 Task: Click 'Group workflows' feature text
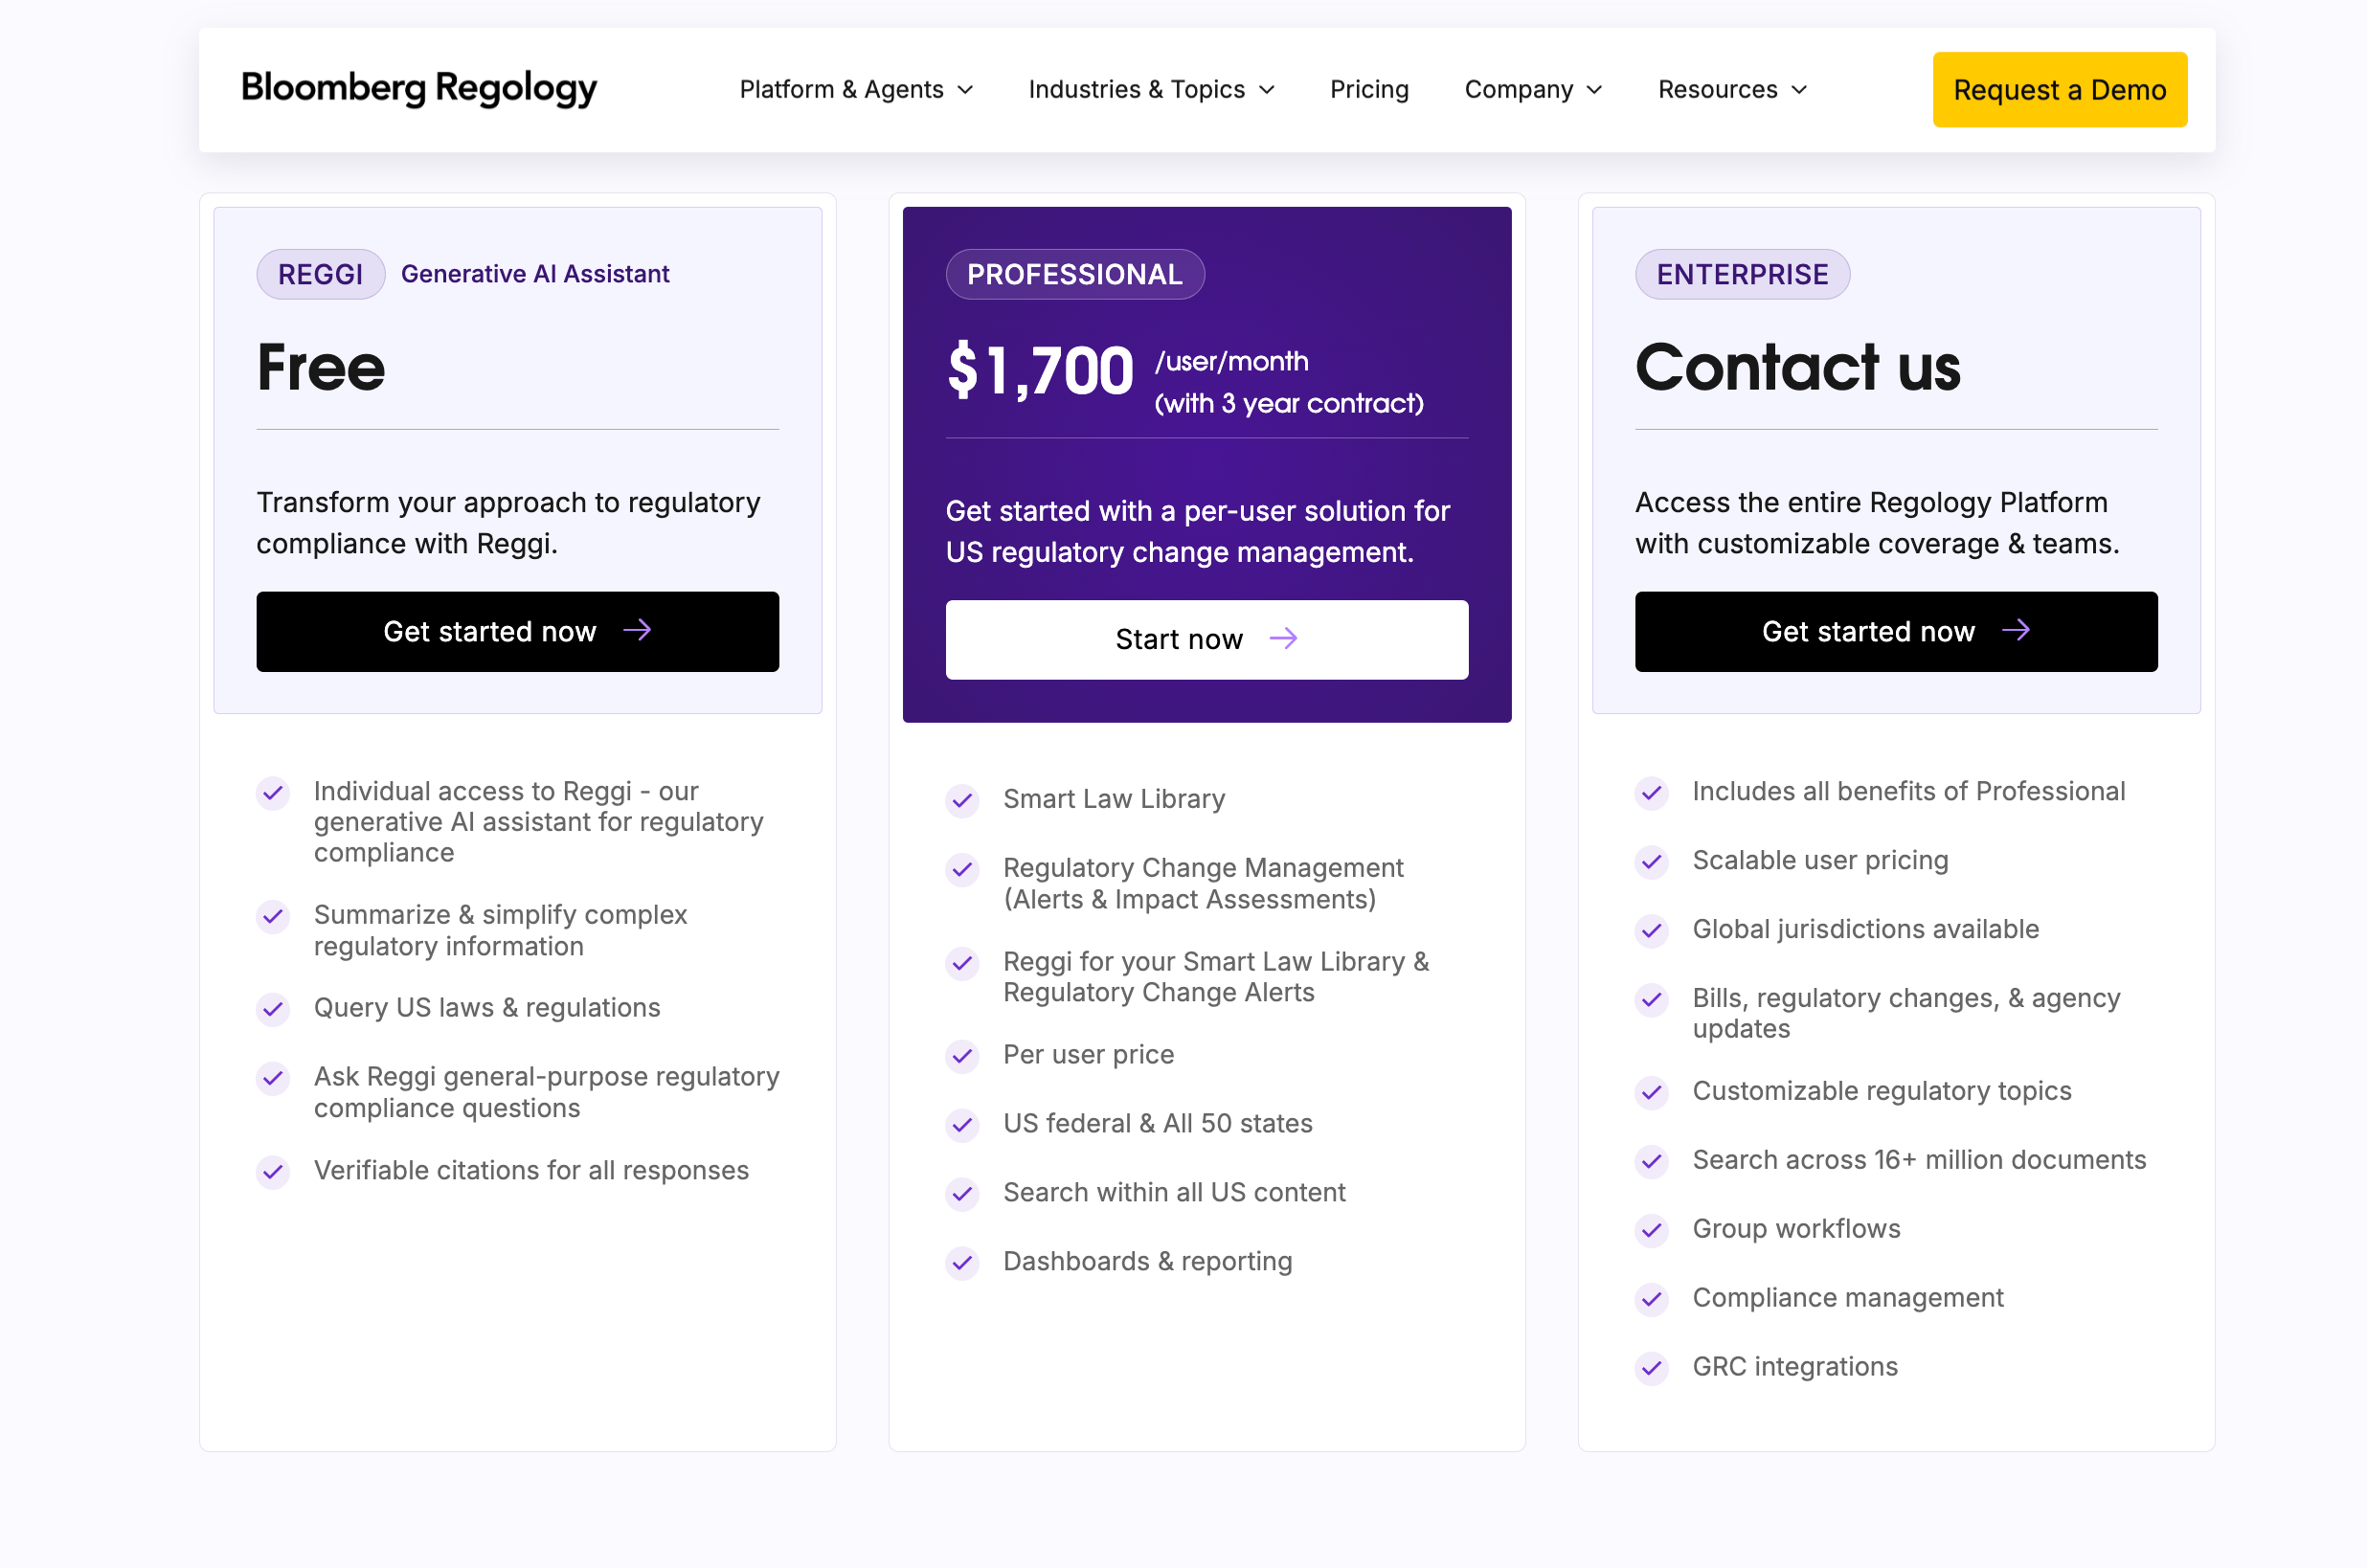[1796, 1228]
